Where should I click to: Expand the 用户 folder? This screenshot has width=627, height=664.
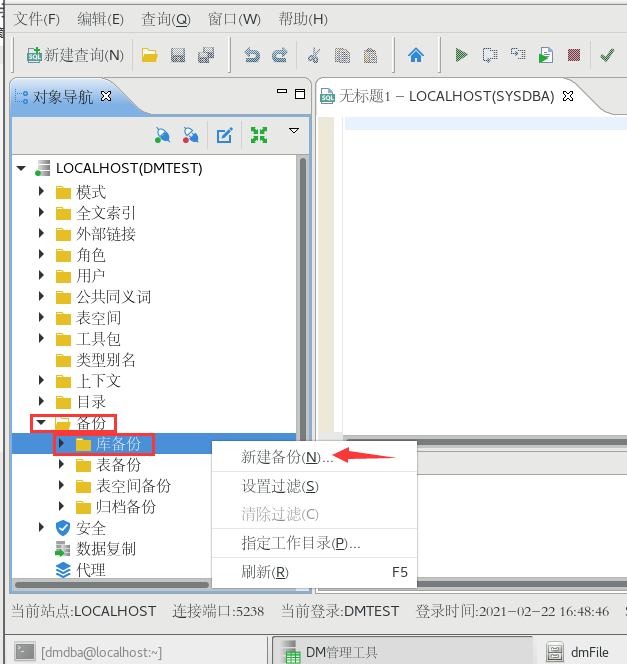point(41,275)
